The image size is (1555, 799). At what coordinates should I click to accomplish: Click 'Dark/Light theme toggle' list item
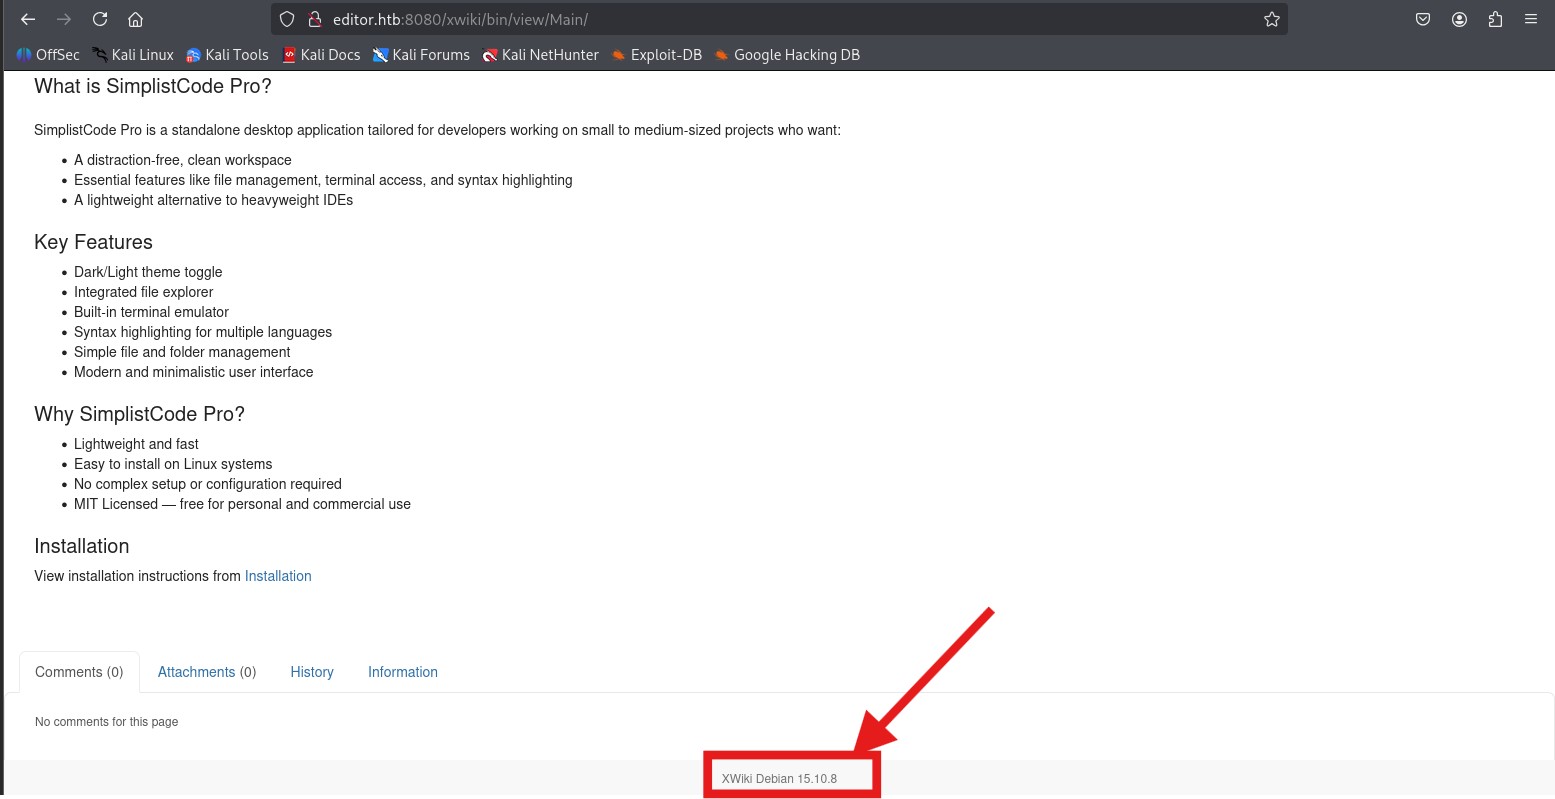[148, 272]
